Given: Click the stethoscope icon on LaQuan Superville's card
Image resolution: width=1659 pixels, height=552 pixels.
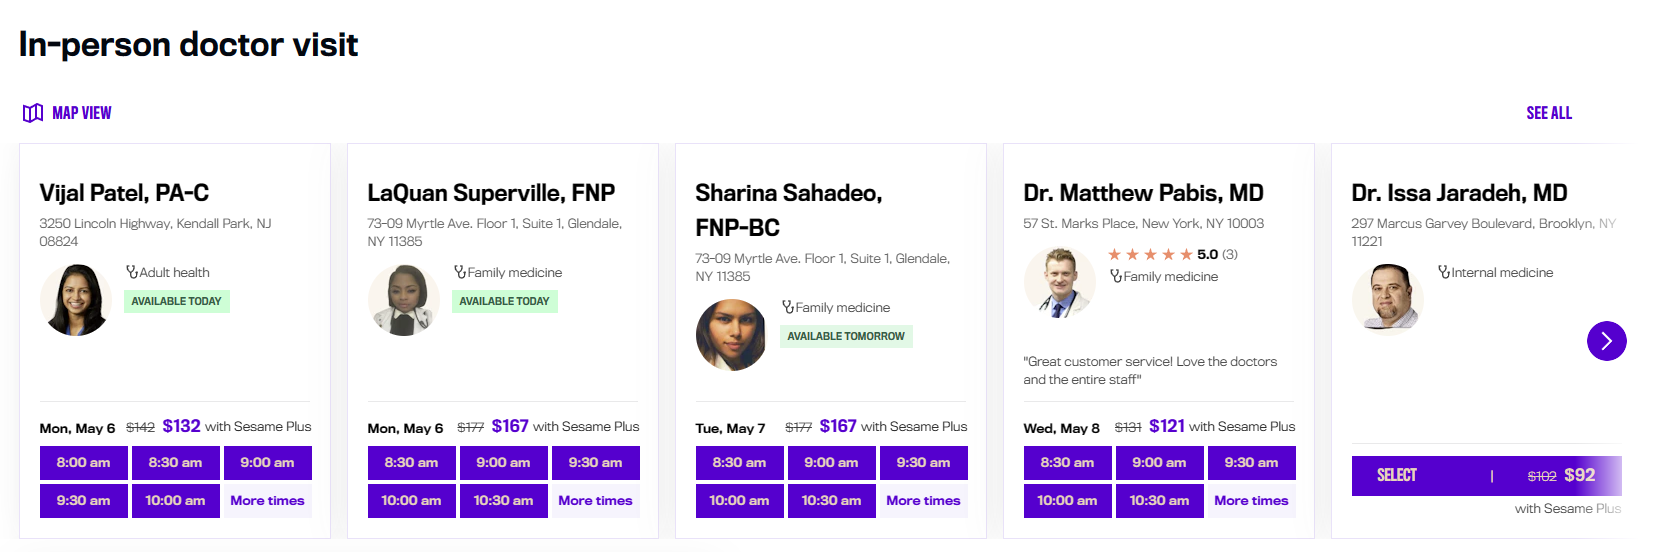Looking at the screenshot, I should [460, 272].
